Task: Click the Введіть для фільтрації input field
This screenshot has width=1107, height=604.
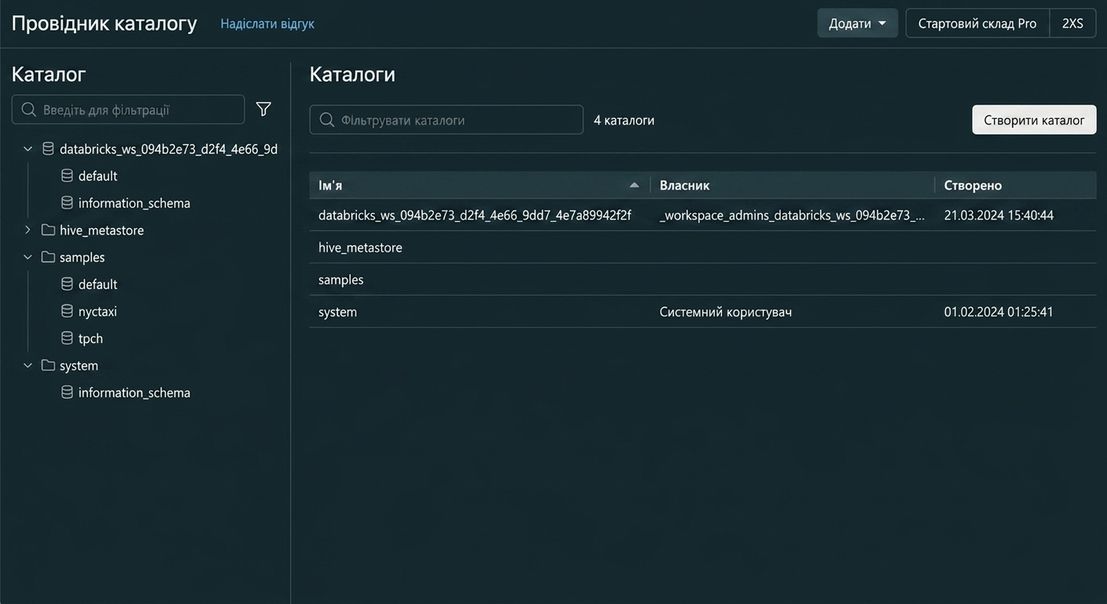Action: click(x=128, y=109)
